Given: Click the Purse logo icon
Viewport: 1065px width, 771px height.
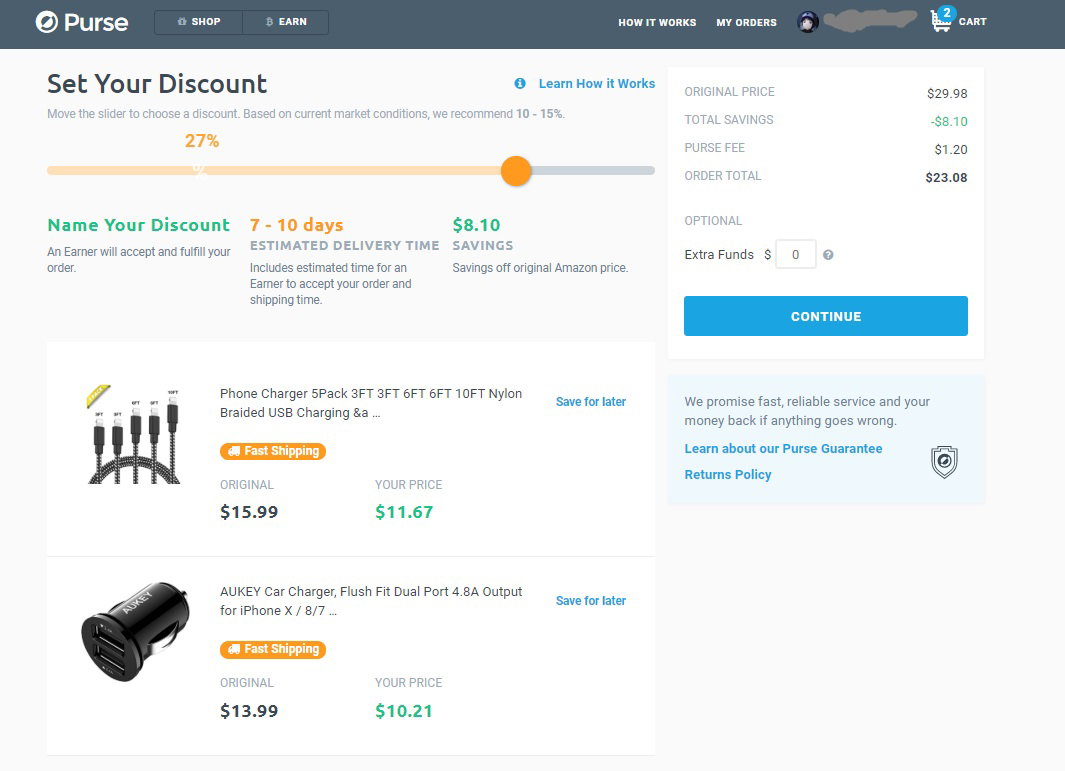Looking at the screenshot, I should [x=46, y=22].
